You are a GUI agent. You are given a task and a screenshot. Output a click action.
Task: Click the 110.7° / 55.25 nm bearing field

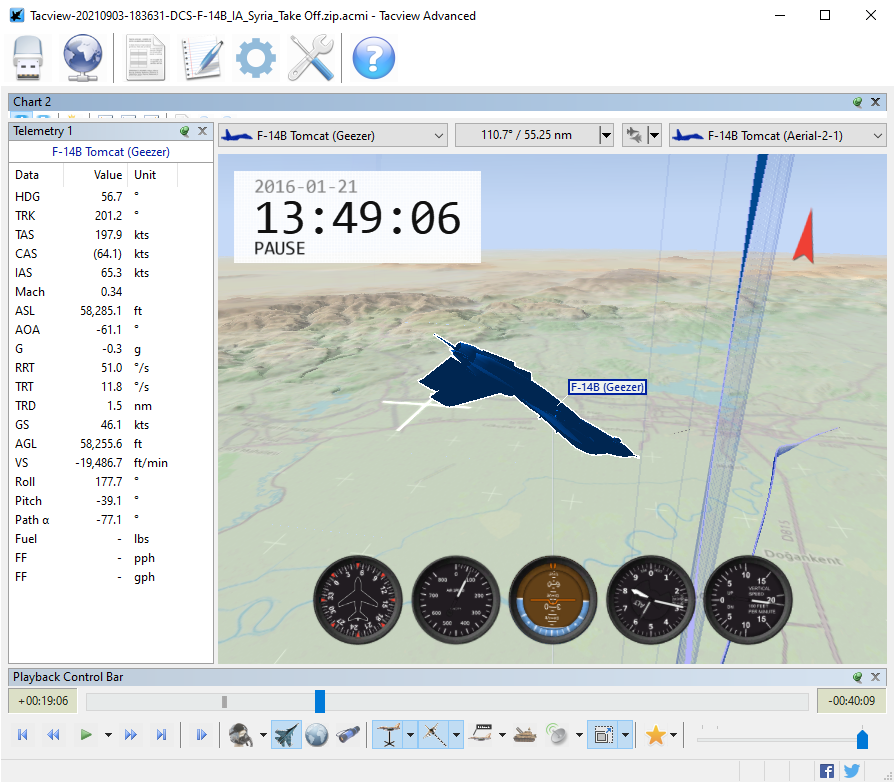526,135
